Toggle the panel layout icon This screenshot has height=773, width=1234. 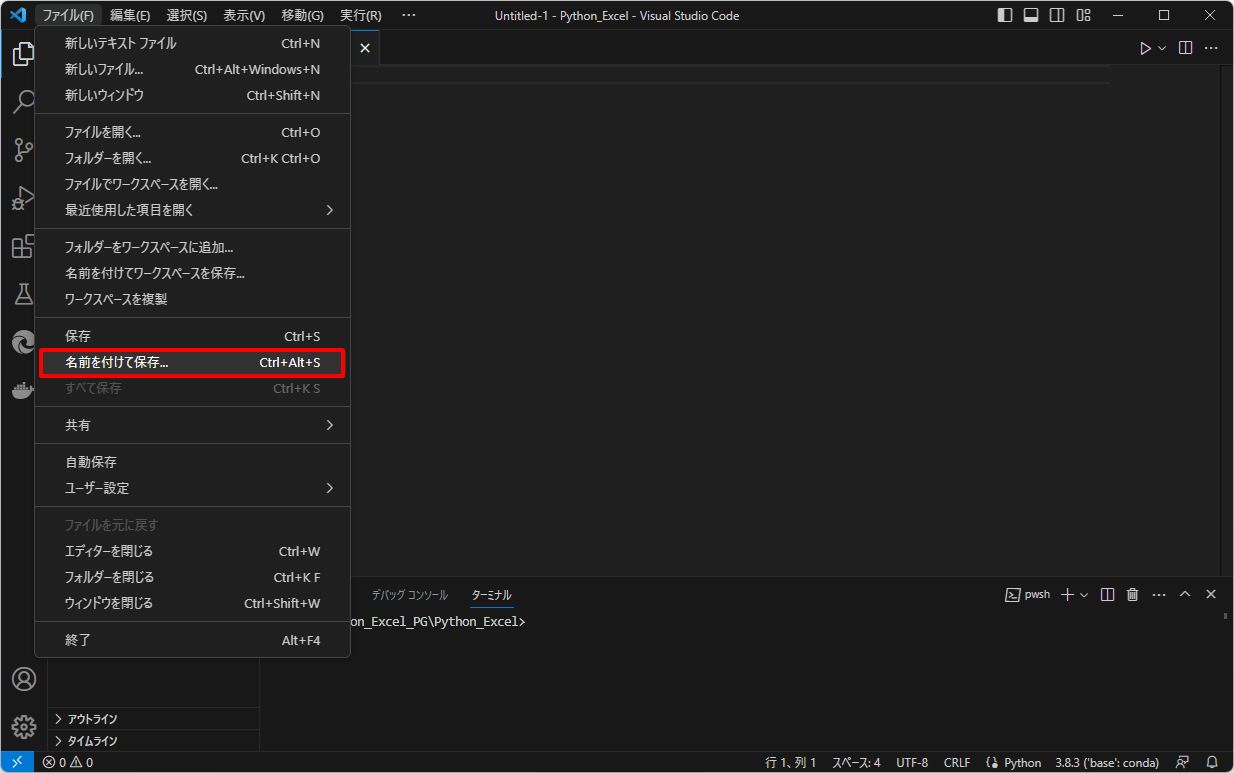[x=1030, y=15]
